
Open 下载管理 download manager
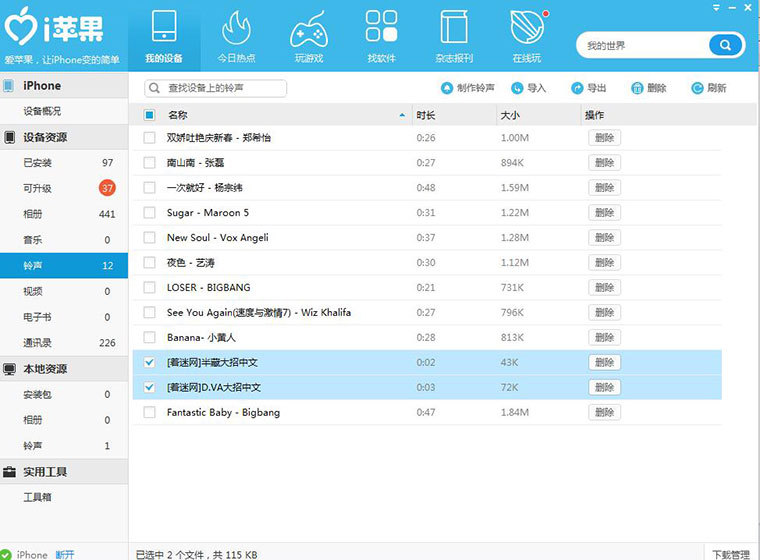pyautogui.click(x=730, y=554)
